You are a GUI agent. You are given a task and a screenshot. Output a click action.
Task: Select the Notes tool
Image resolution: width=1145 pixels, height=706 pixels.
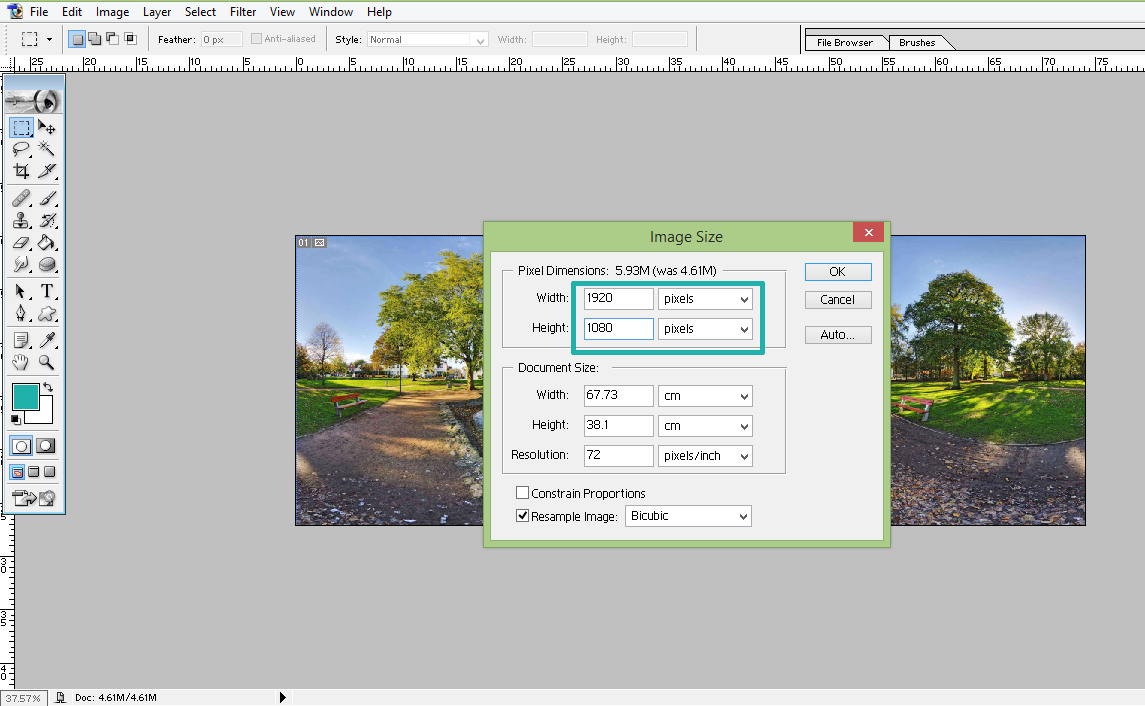(21, 340)
